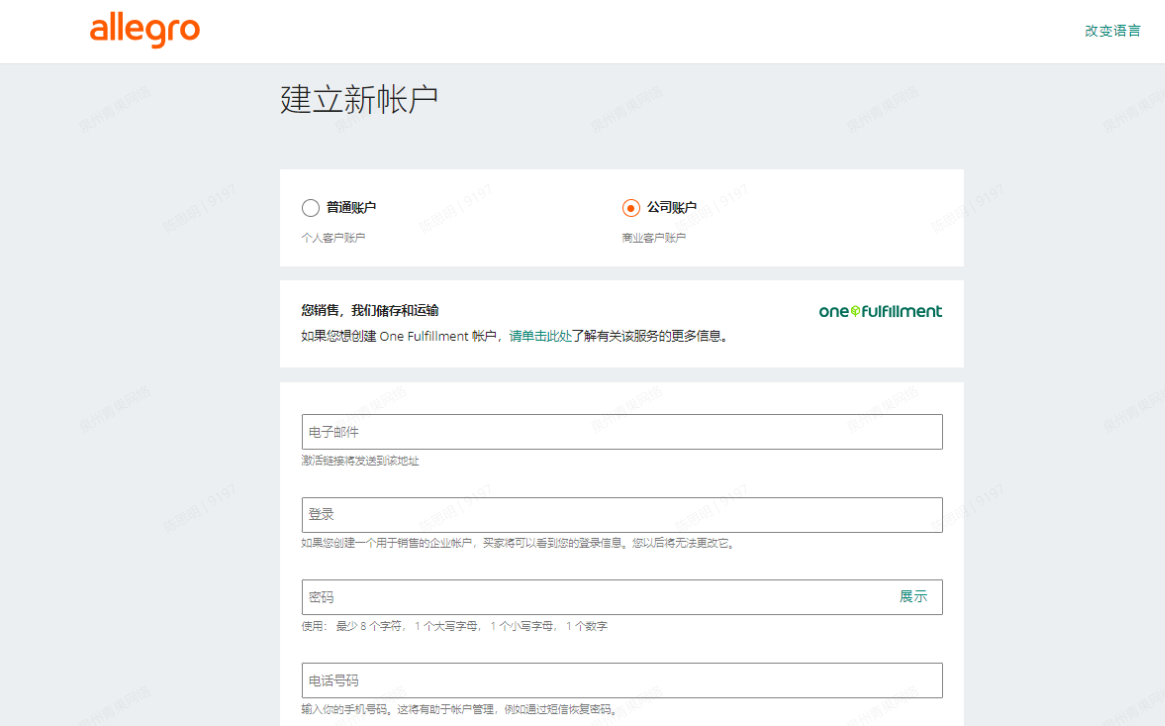Click the 公司账户 label text
This screenshot has width=1165, height=726.
point(671,208)
